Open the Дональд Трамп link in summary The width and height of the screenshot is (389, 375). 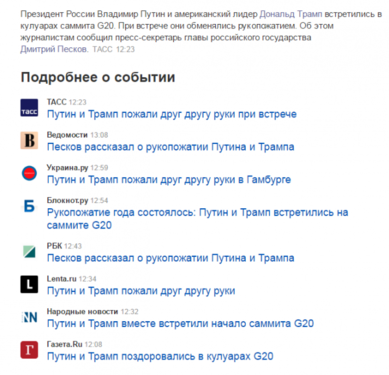tap(291, 14)
